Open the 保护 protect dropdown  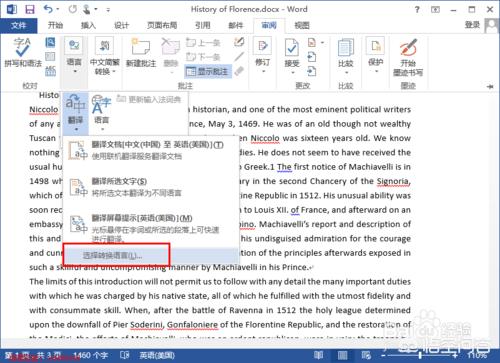tap(376, 55)
